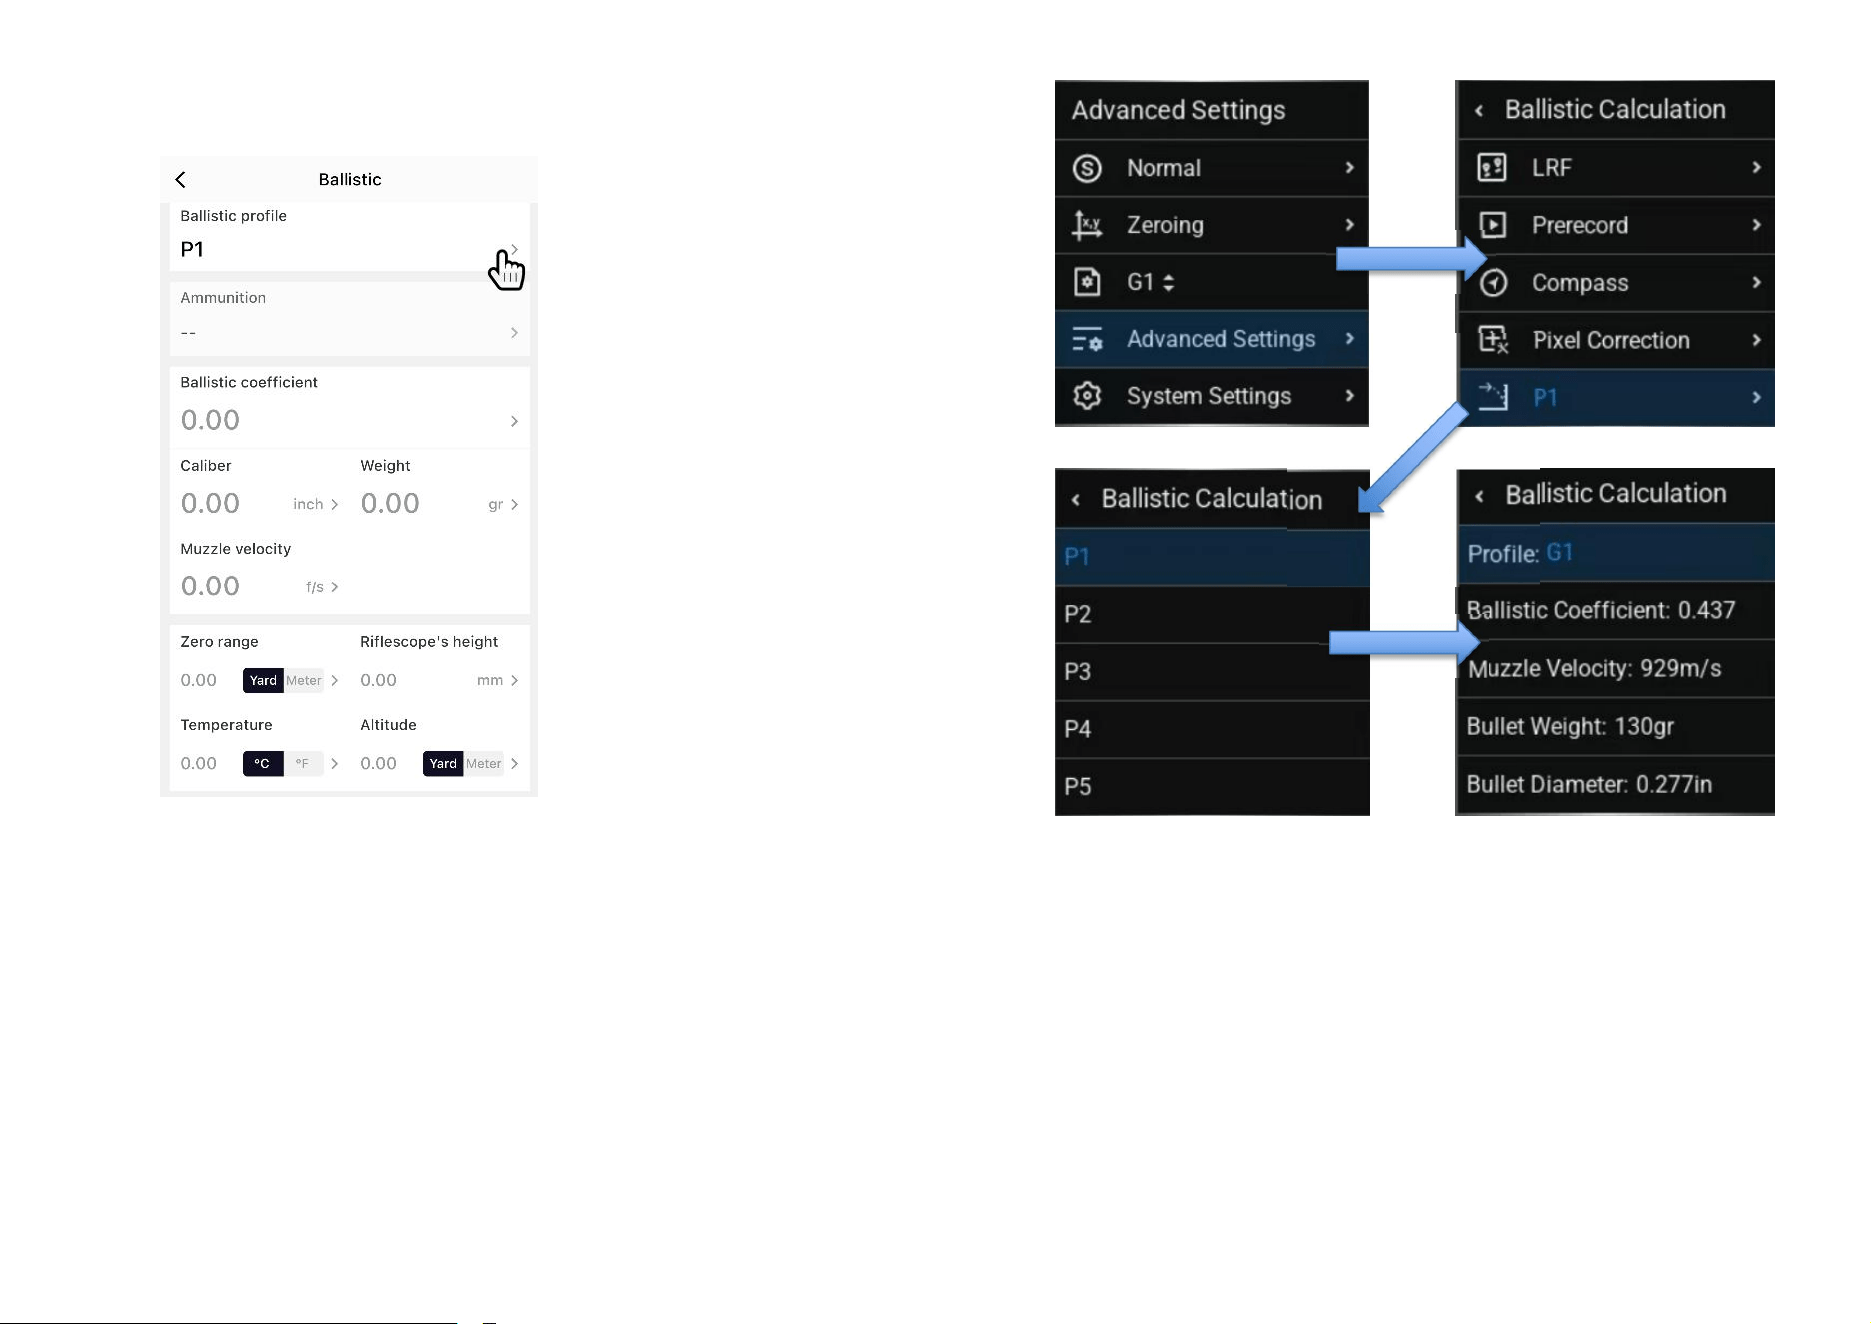This screenshot has height=1324, width=1871.
Task: Open the Temperature chevron
Action: [x=334, y=763]
